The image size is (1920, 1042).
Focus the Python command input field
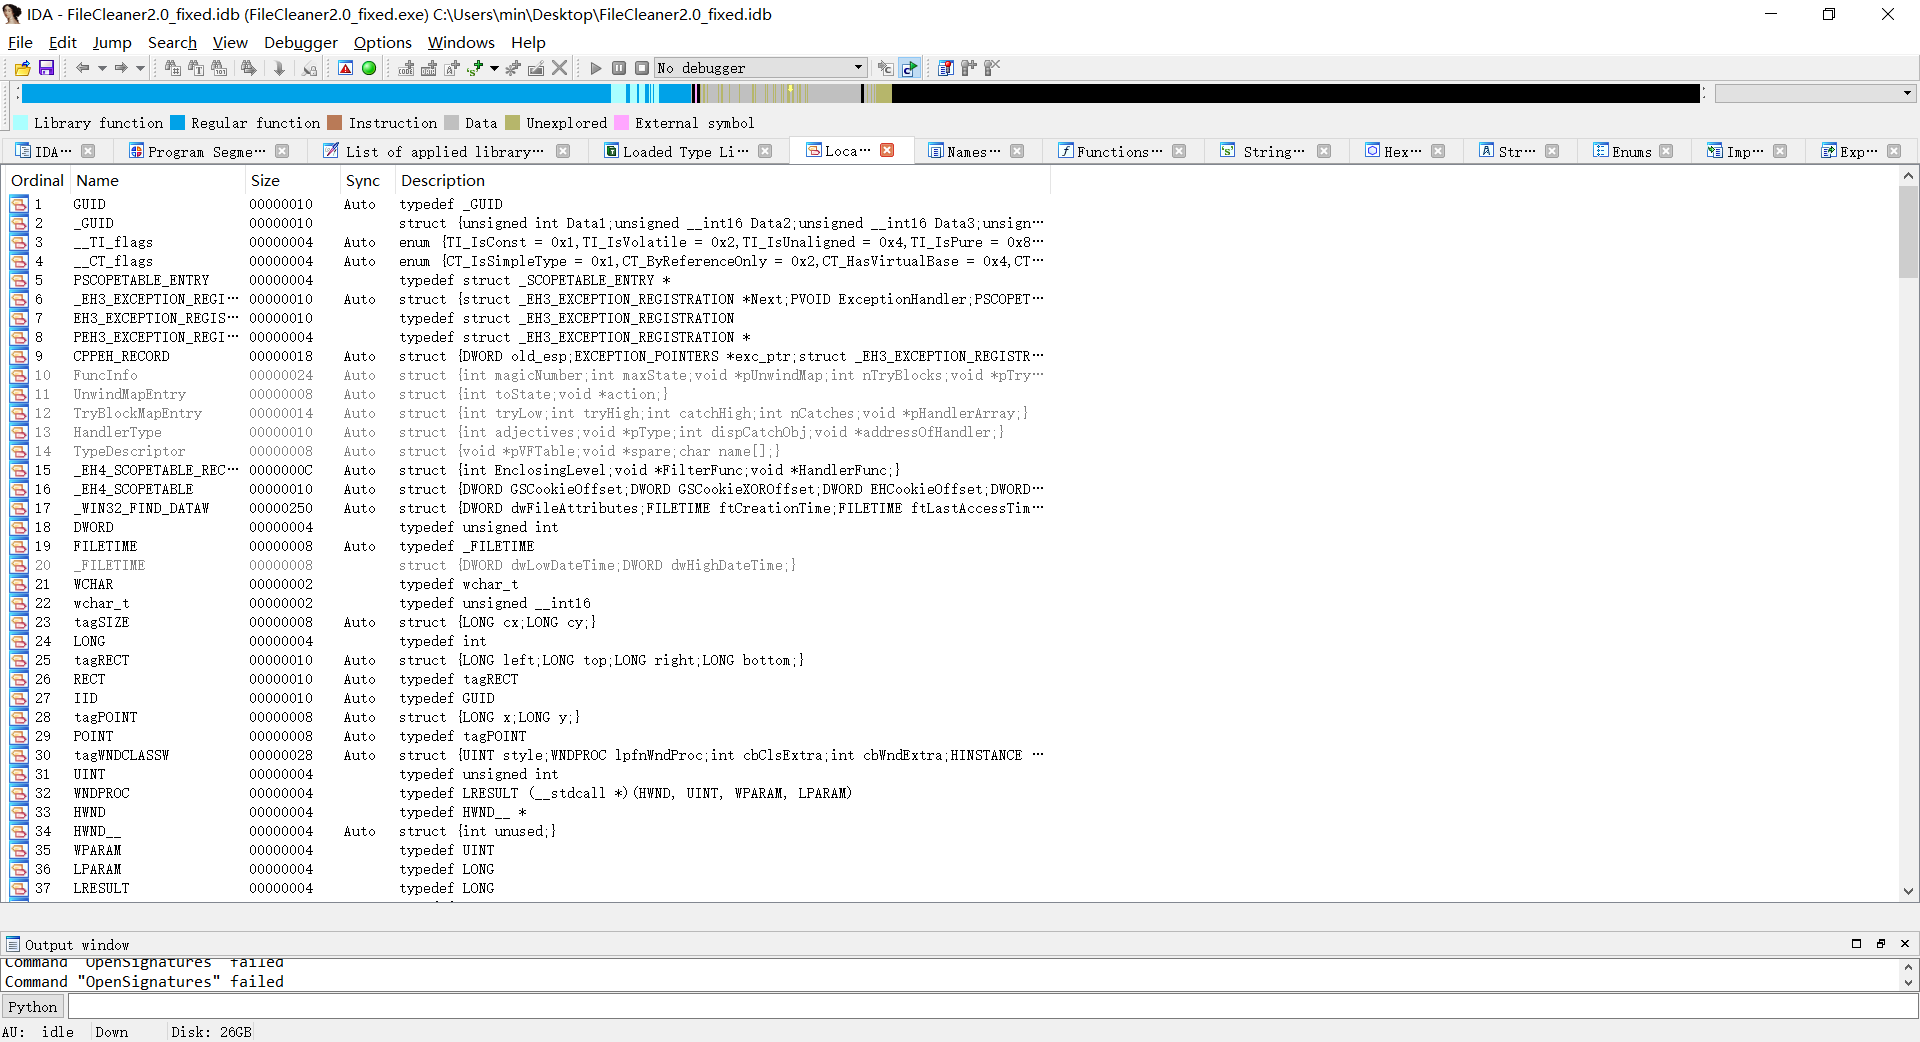(x=991, y=1007)
